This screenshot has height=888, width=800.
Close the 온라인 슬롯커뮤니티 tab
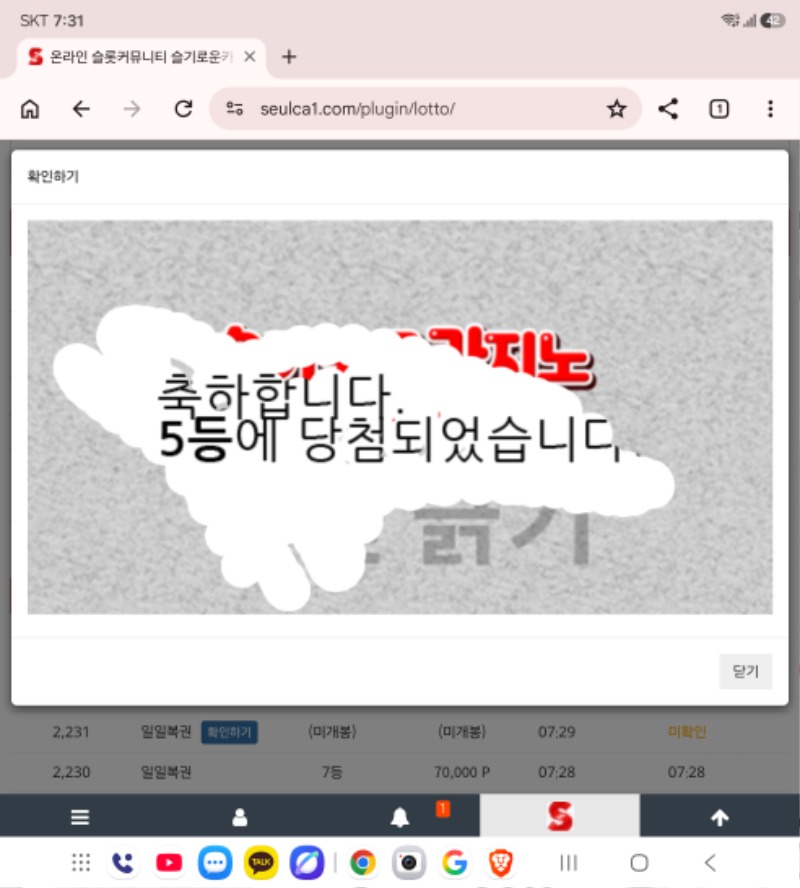(250, 57)
